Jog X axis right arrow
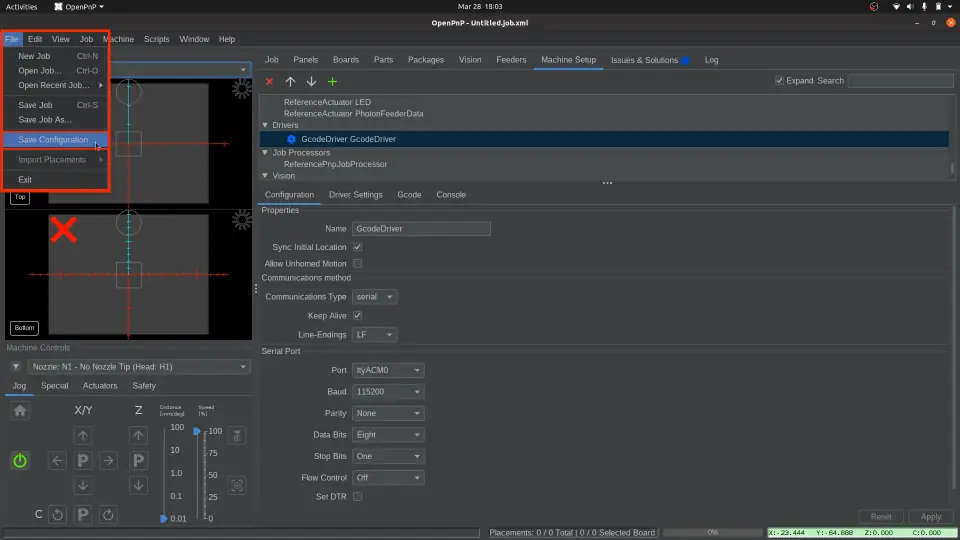The height and width of the screenshot is (540, 960). [x=108, y=460]
